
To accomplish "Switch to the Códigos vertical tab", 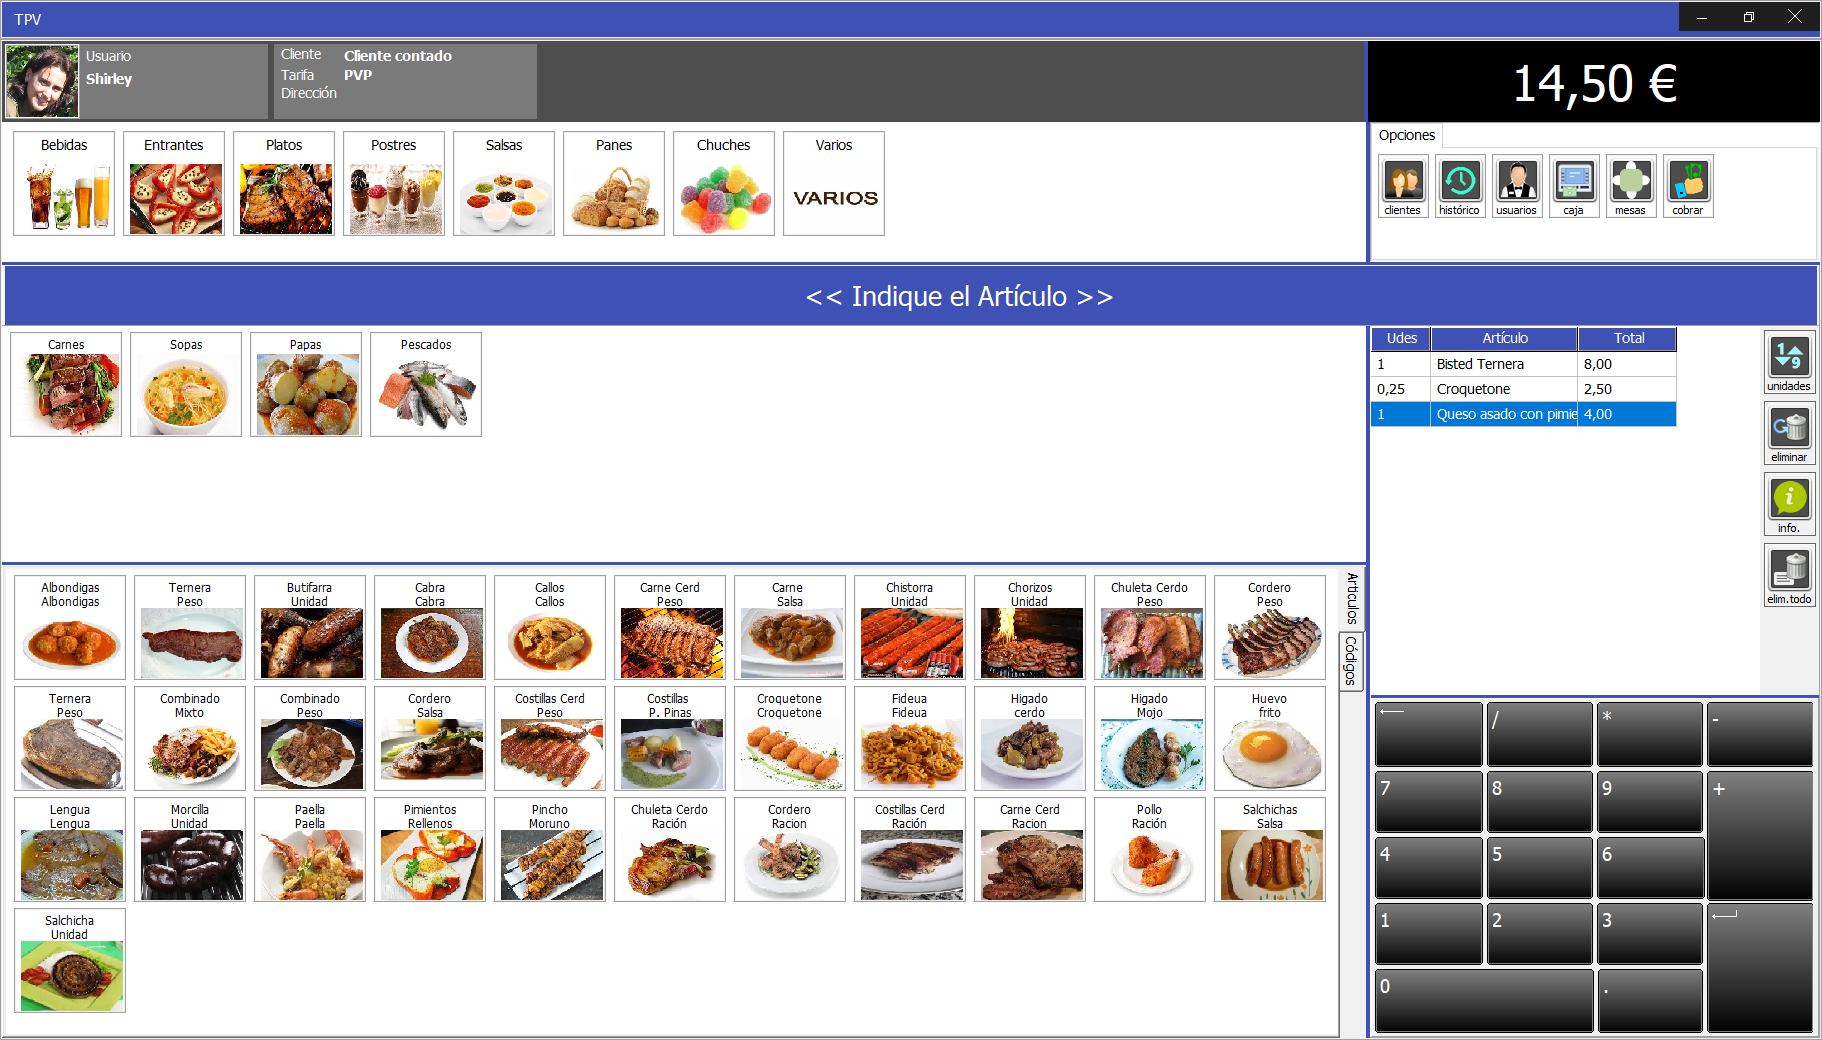I will pyautogui.click(x=1351, y=661).
